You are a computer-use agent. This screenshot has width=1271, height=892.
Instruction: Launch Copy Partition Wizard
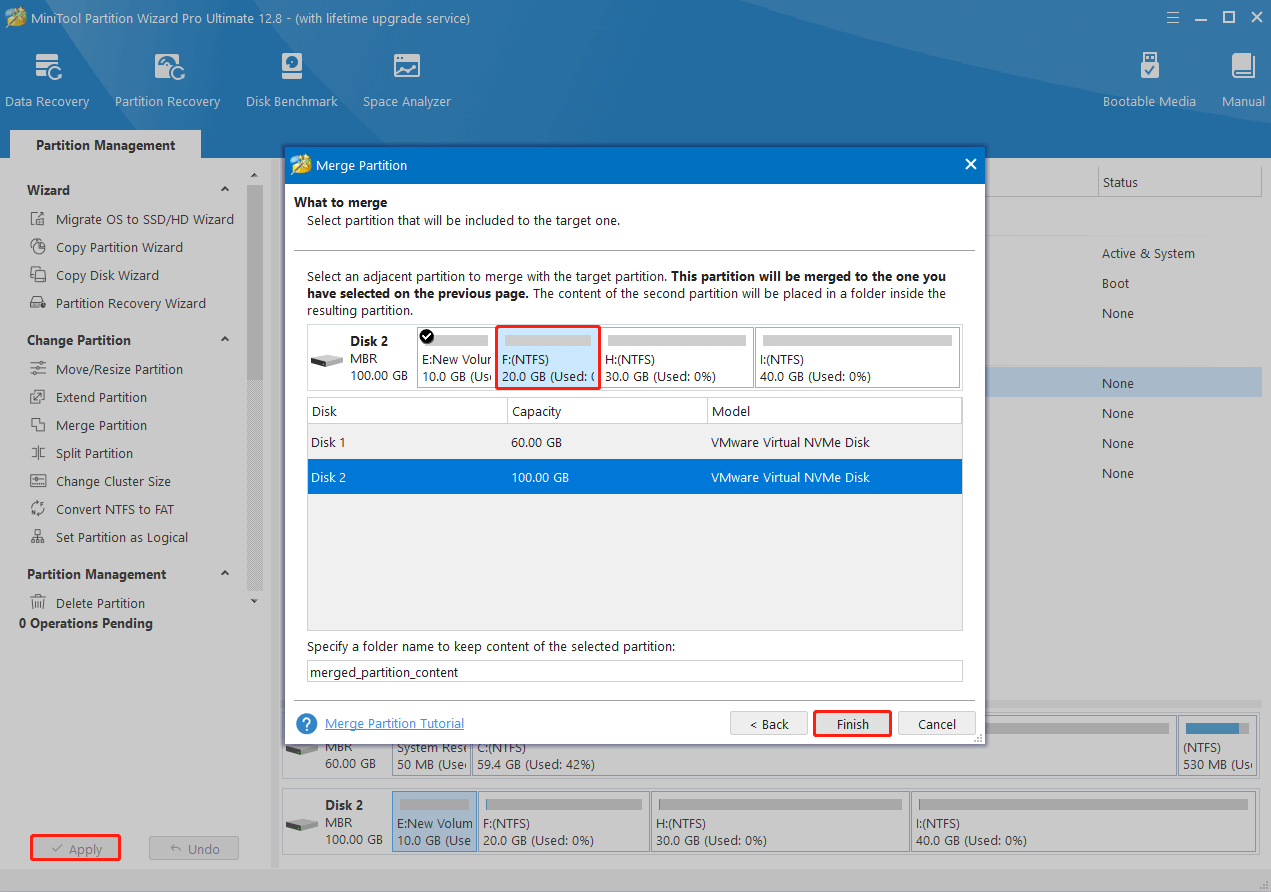(107, 247)
